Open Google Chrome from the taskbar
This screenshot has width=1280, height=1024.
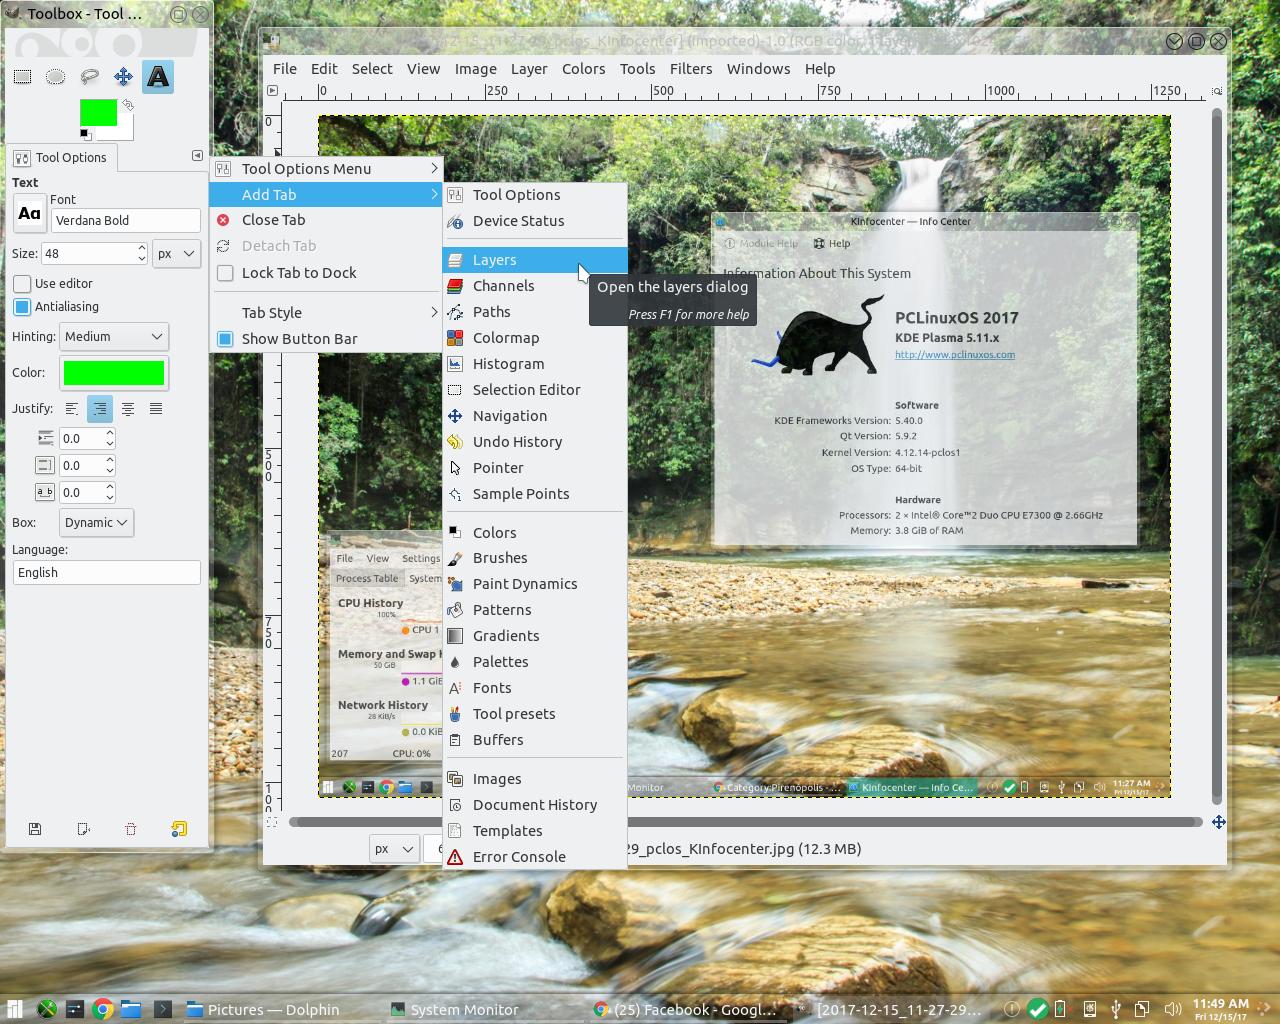coord(103,1009)
